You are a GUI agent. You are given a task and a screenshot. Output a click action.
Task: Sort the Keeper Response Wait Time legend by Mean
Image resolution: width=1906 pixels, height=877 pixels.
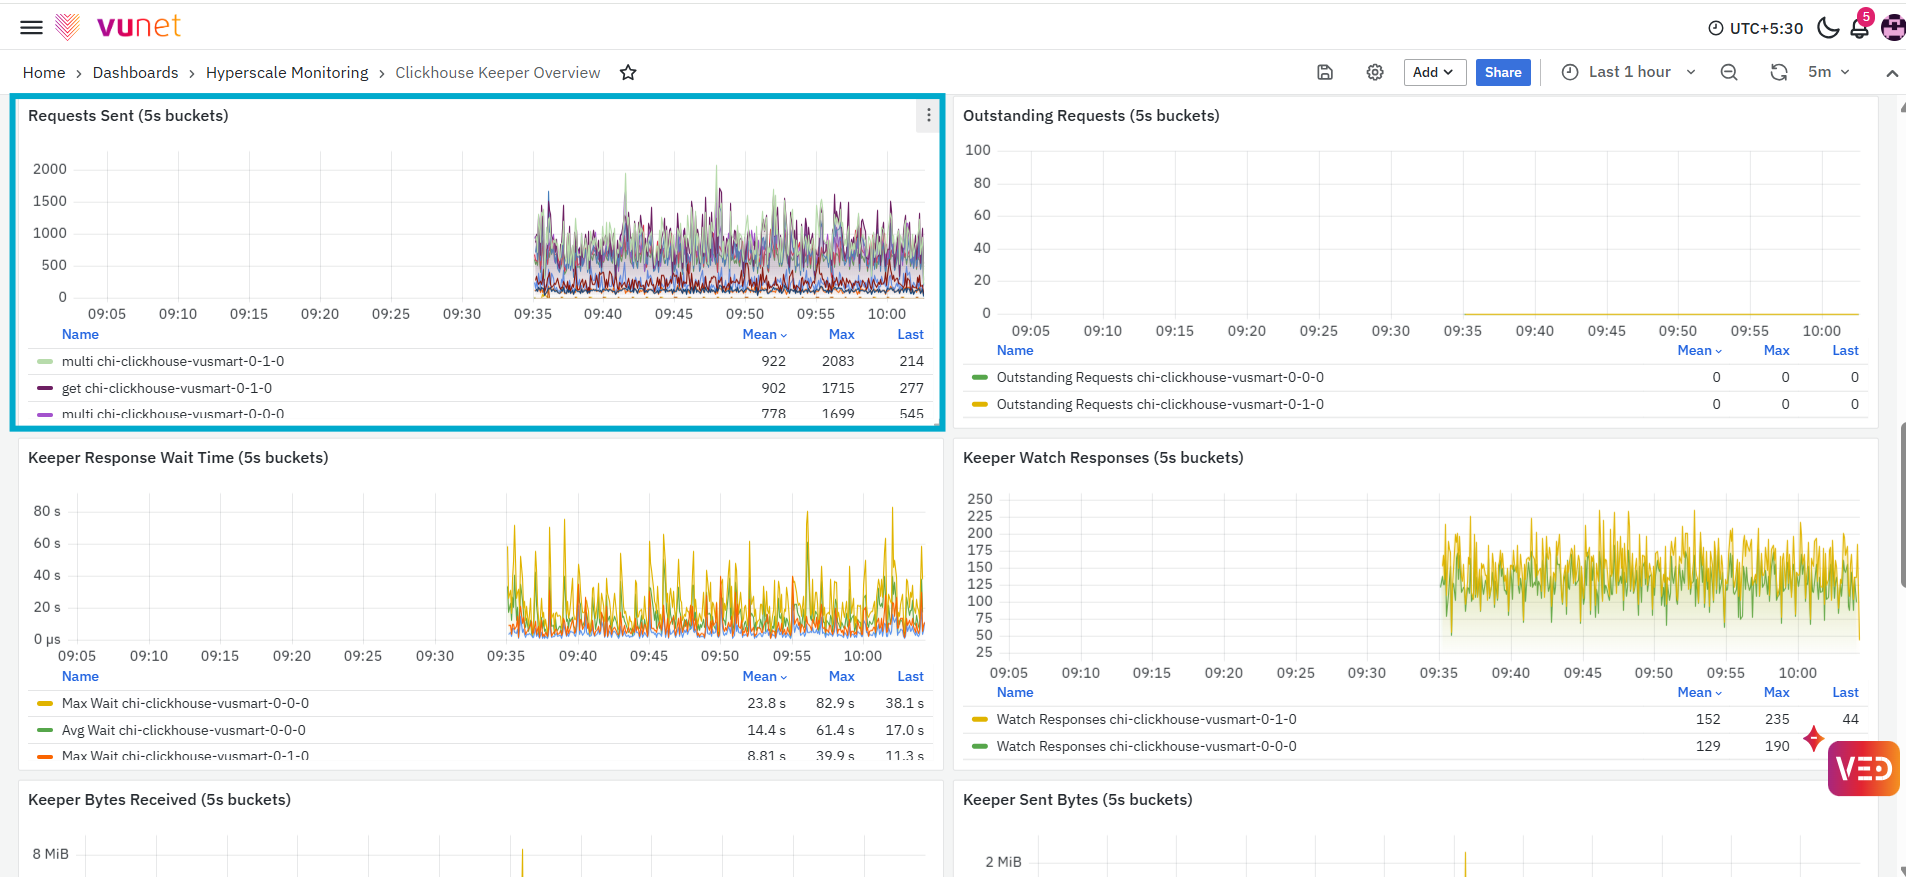(x=764, y=676)
